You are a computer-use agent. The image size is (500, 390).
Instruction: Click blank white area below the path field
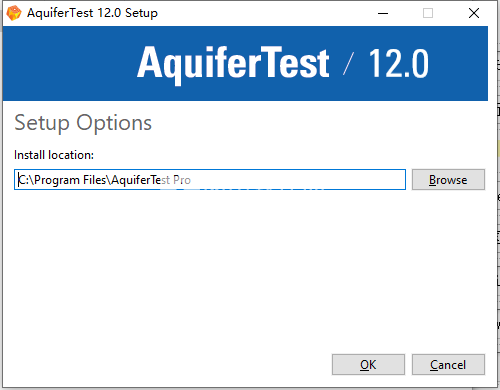[233, 267]
